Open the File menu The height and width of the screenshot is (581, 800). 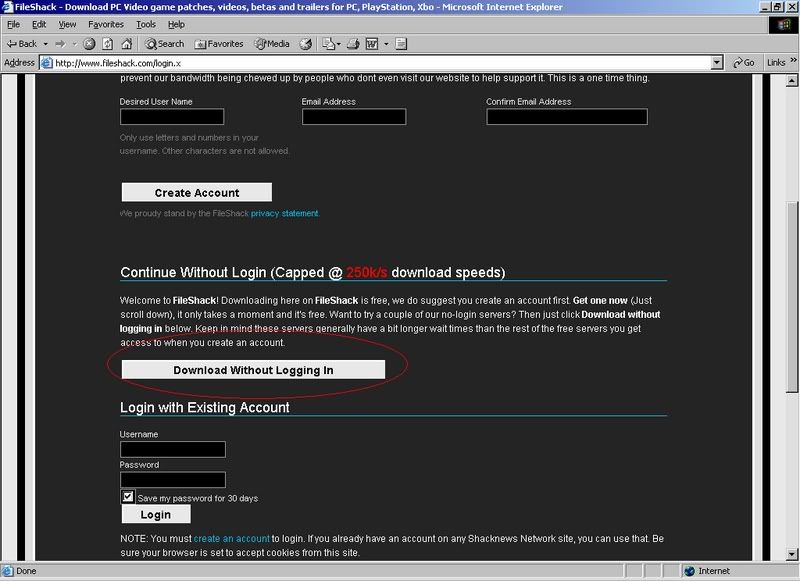[13, 24]
